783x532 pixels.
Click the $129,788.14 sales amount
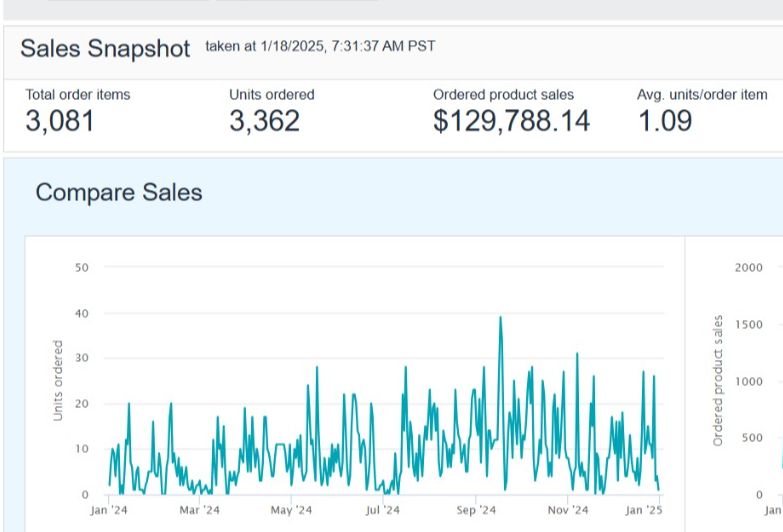(x=511, y=121)
